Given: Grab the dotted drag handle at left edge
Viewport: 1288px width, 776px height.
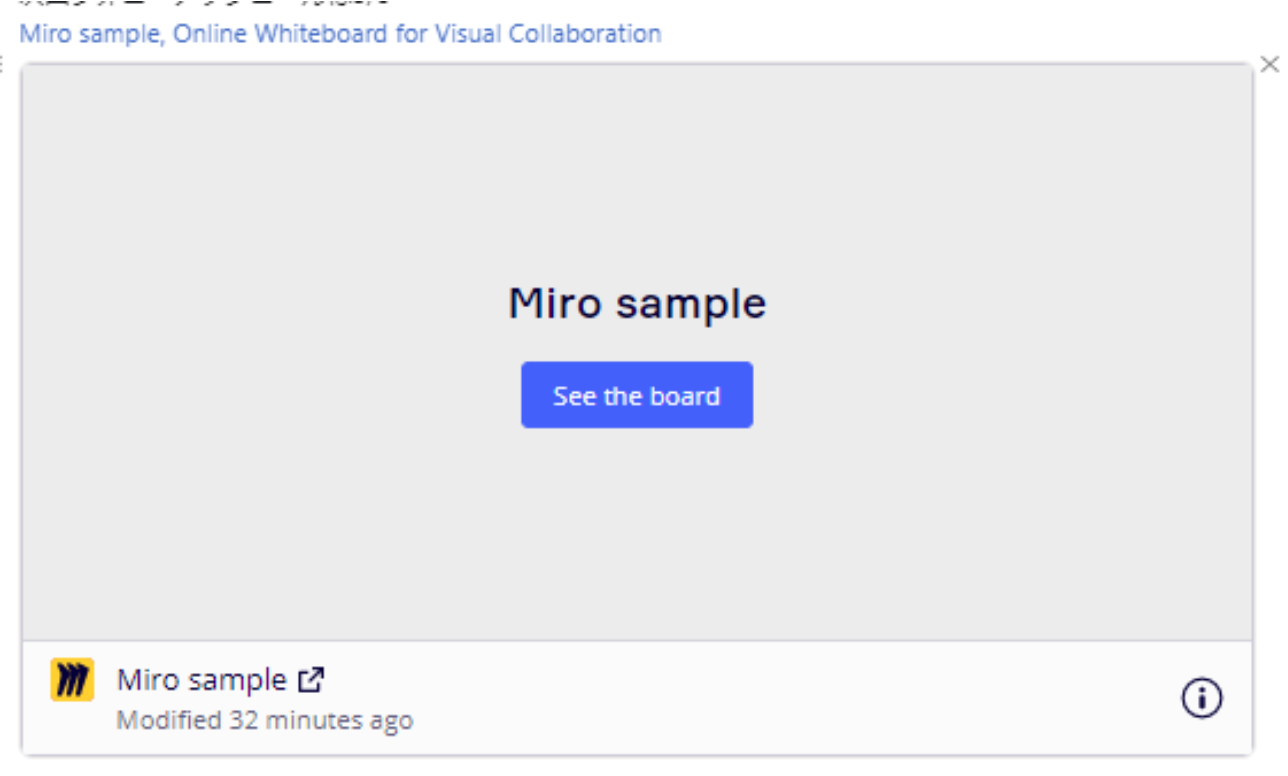Looking at the screenshot, I should tap(3, 65).
